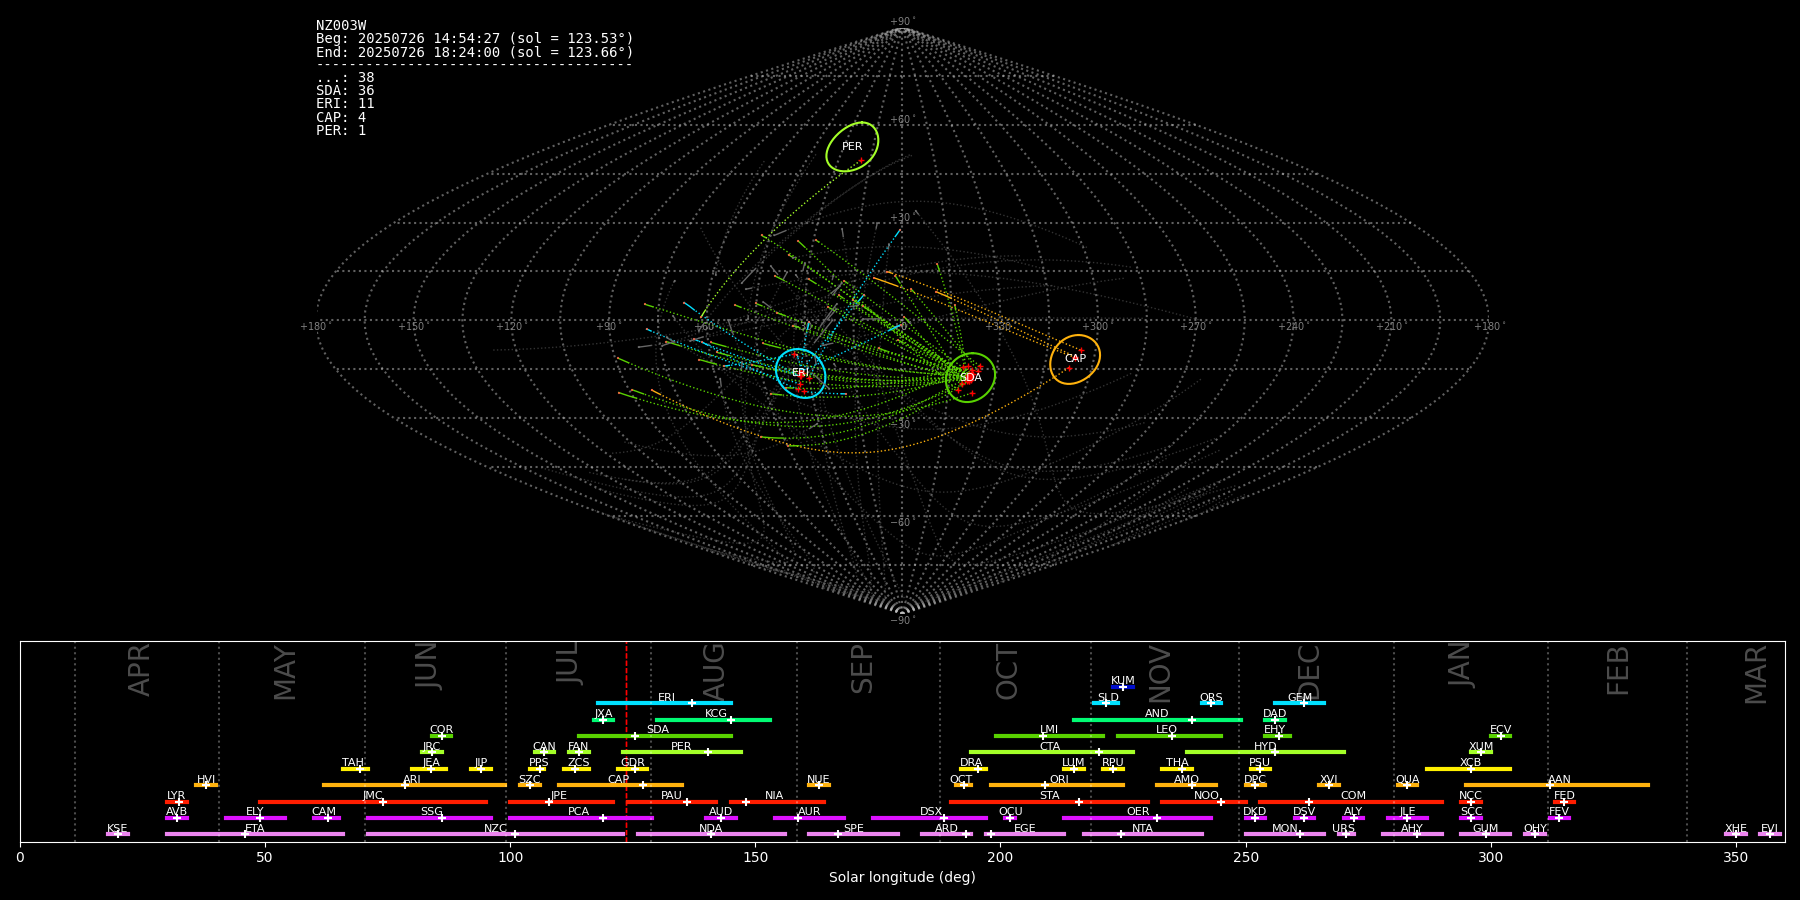1800x900 pixels.
Task: Click the SDA label in the timeline
Action: (658, 730)
